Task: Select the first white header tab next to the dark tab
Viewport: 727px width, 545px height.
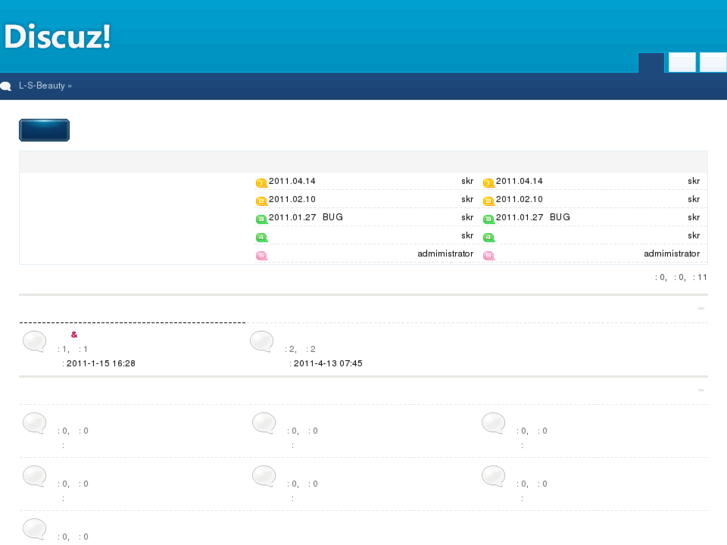Action: tap(682, 62)
